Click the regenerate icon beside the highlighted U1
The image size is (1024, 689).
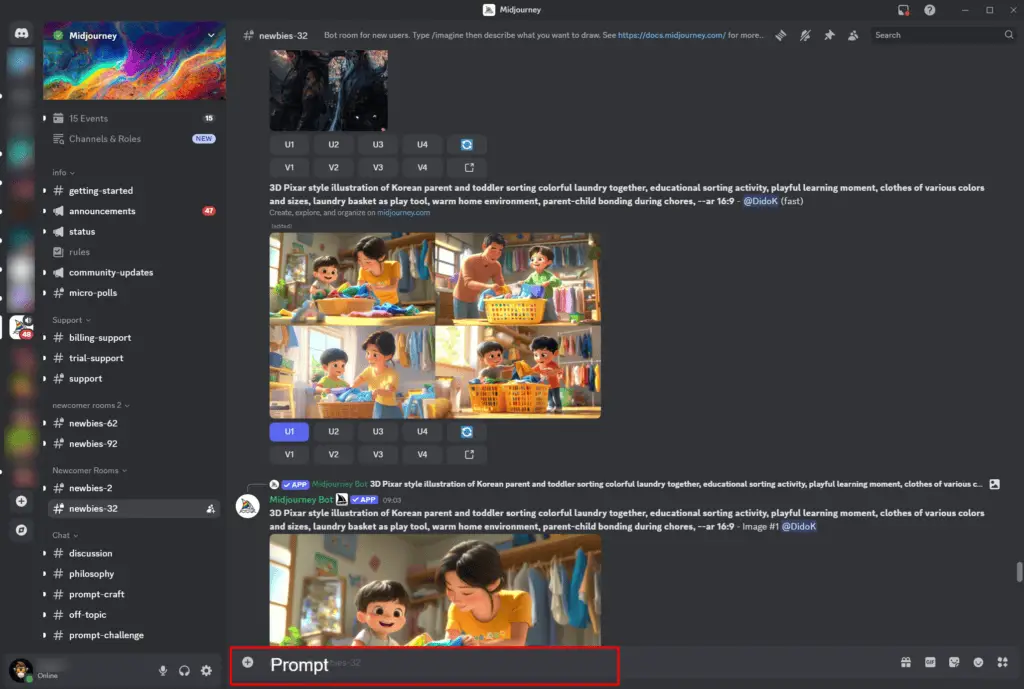point(467,432)
